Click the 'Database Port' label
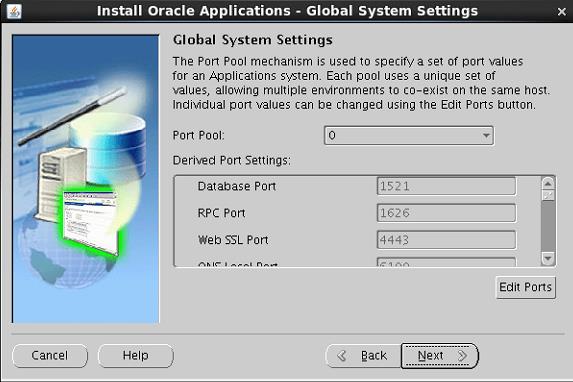This screenshot has width=573, height=382. point(236,186)
